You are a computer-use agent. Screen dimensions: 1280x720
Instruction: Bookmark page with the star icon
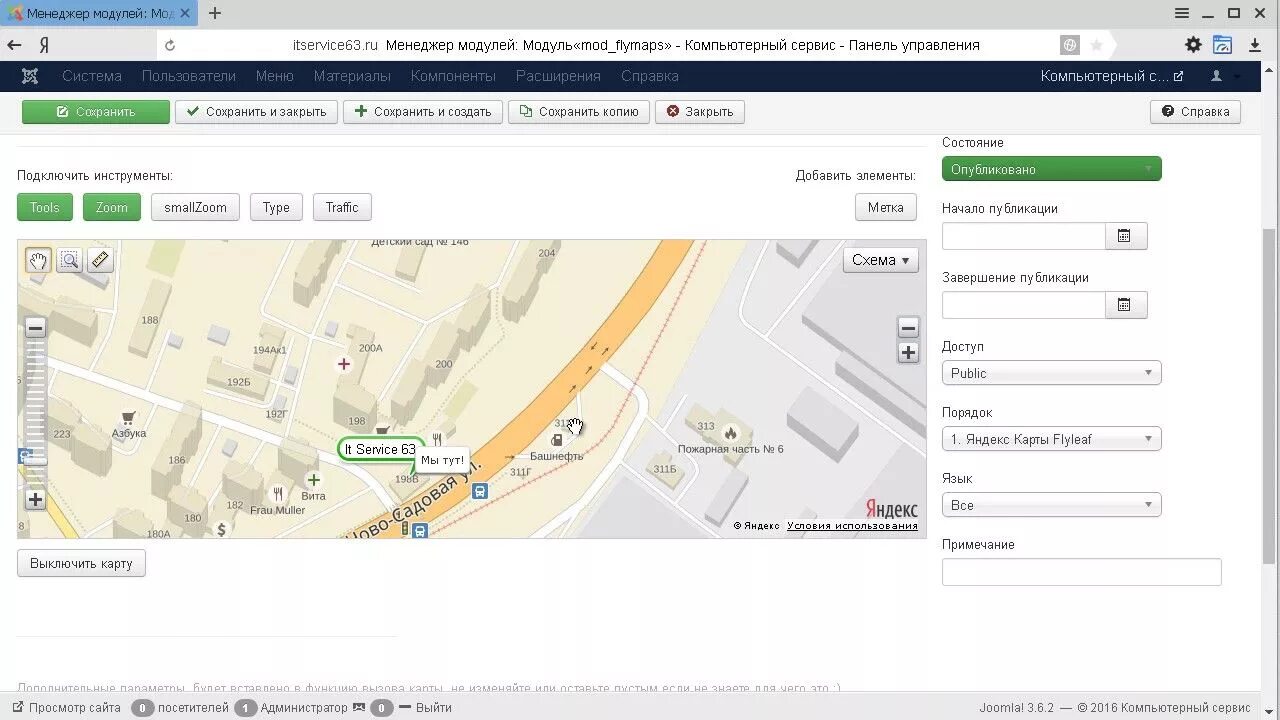click(1096, 45)
